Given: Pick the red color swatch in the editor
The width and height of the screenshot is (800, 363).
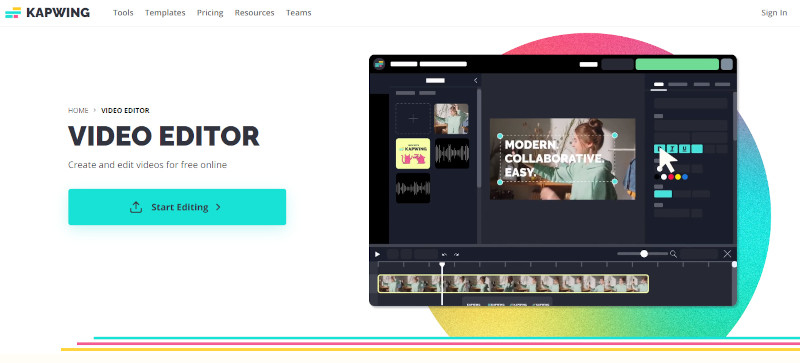Looking at the screenshot, I should (x=671, y=177).
